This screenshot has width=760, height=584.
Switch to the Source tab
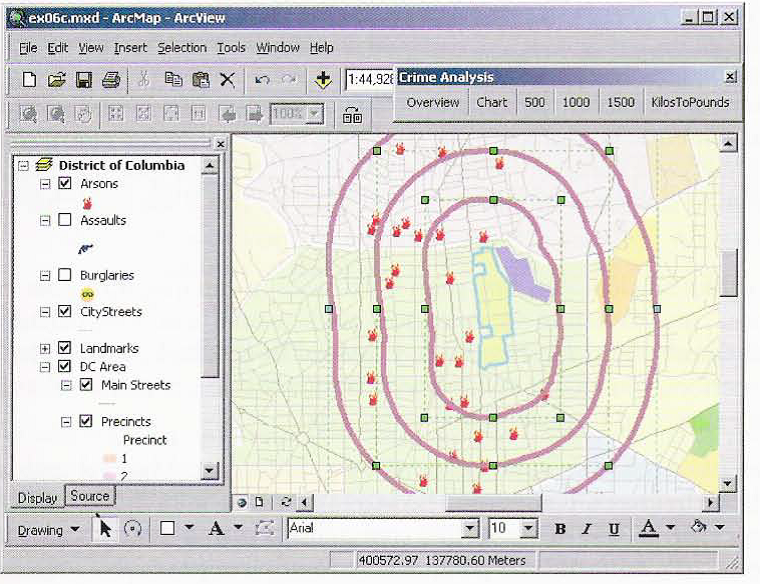[x=90, y=496]
